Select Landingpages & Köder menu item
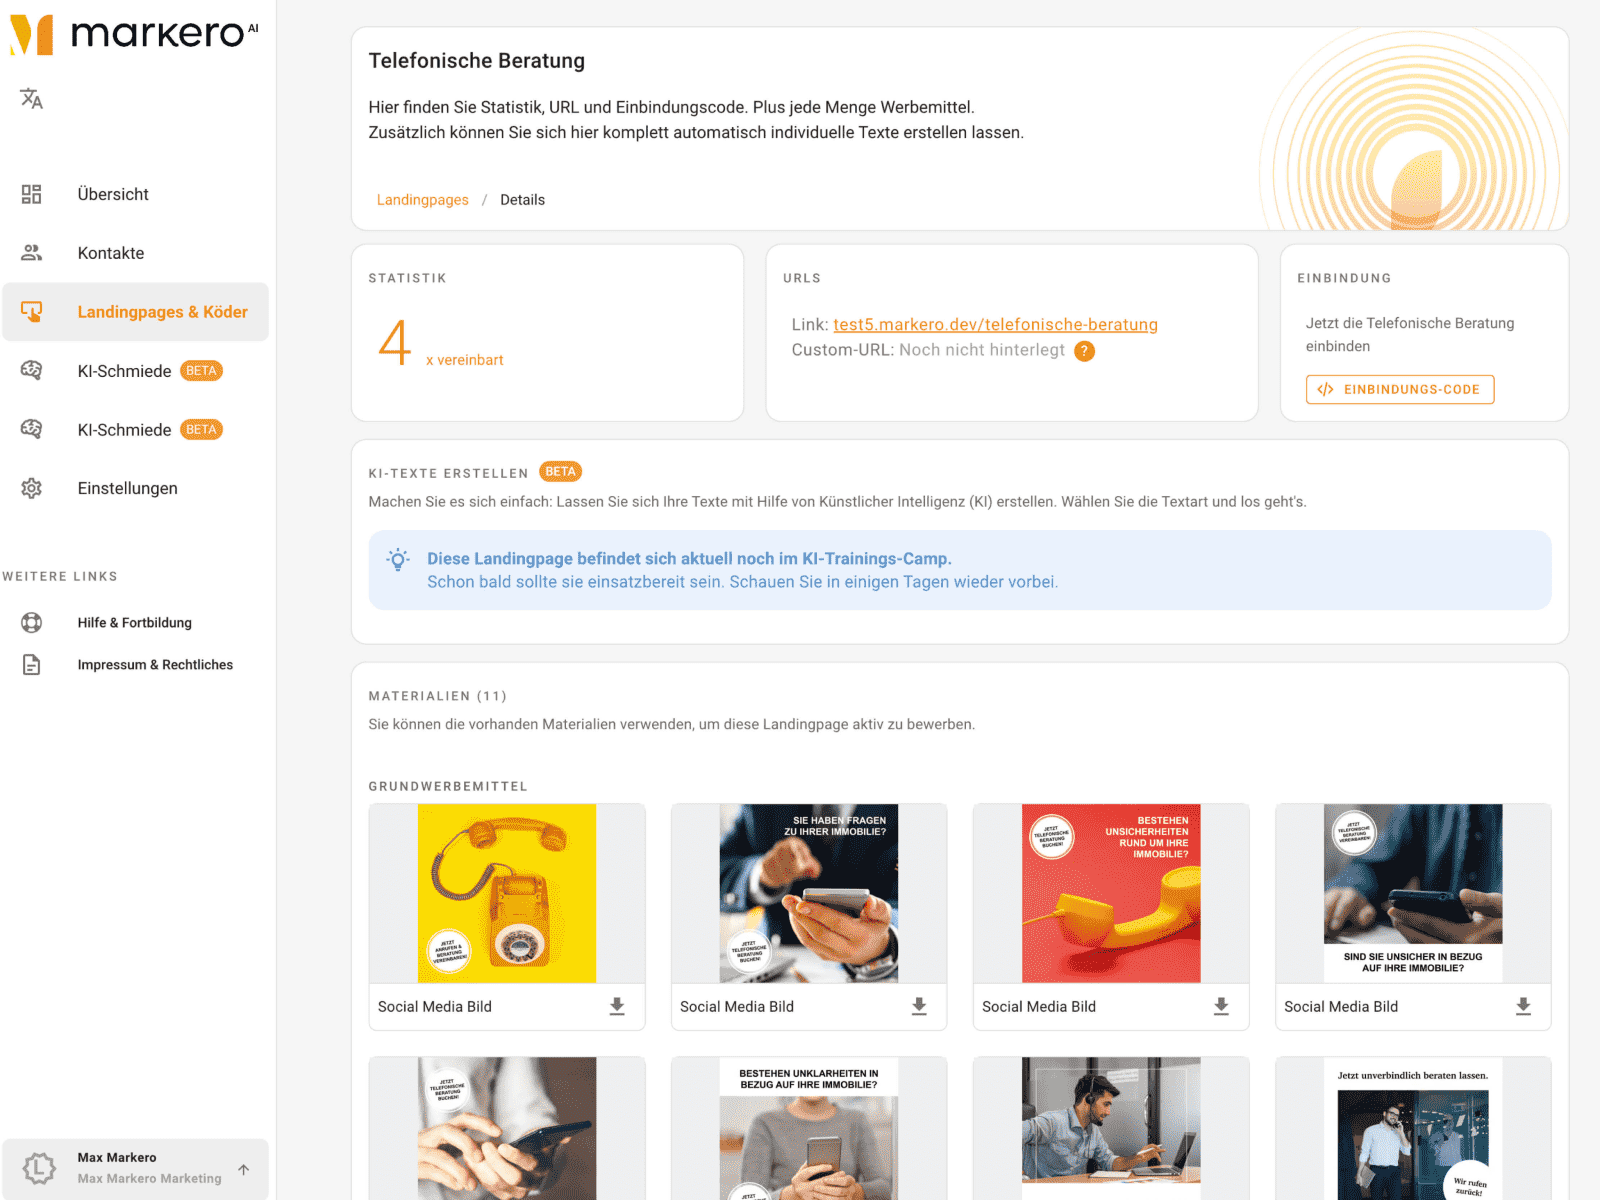Image resolution: width=1600 pixels, height=1200 pixels. tap(135, 312)
